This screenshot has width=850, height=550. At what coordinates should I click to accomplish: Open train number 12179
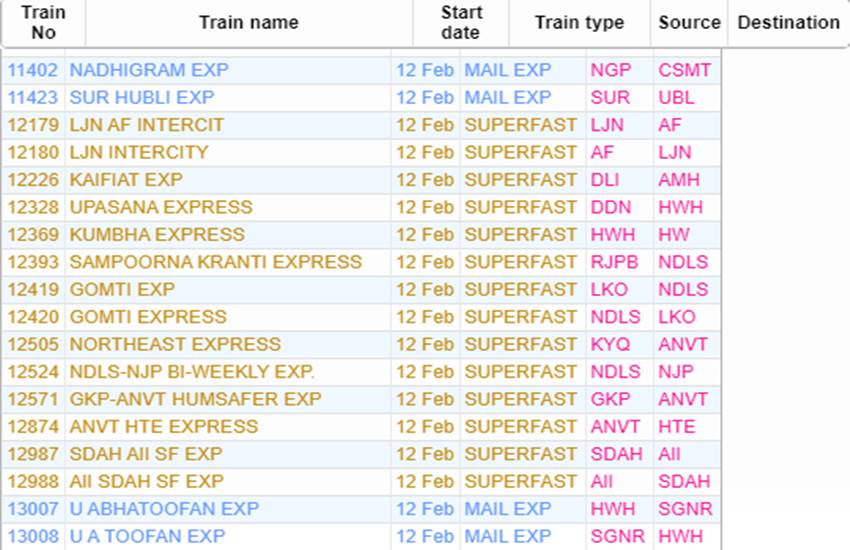pos(33,125)
